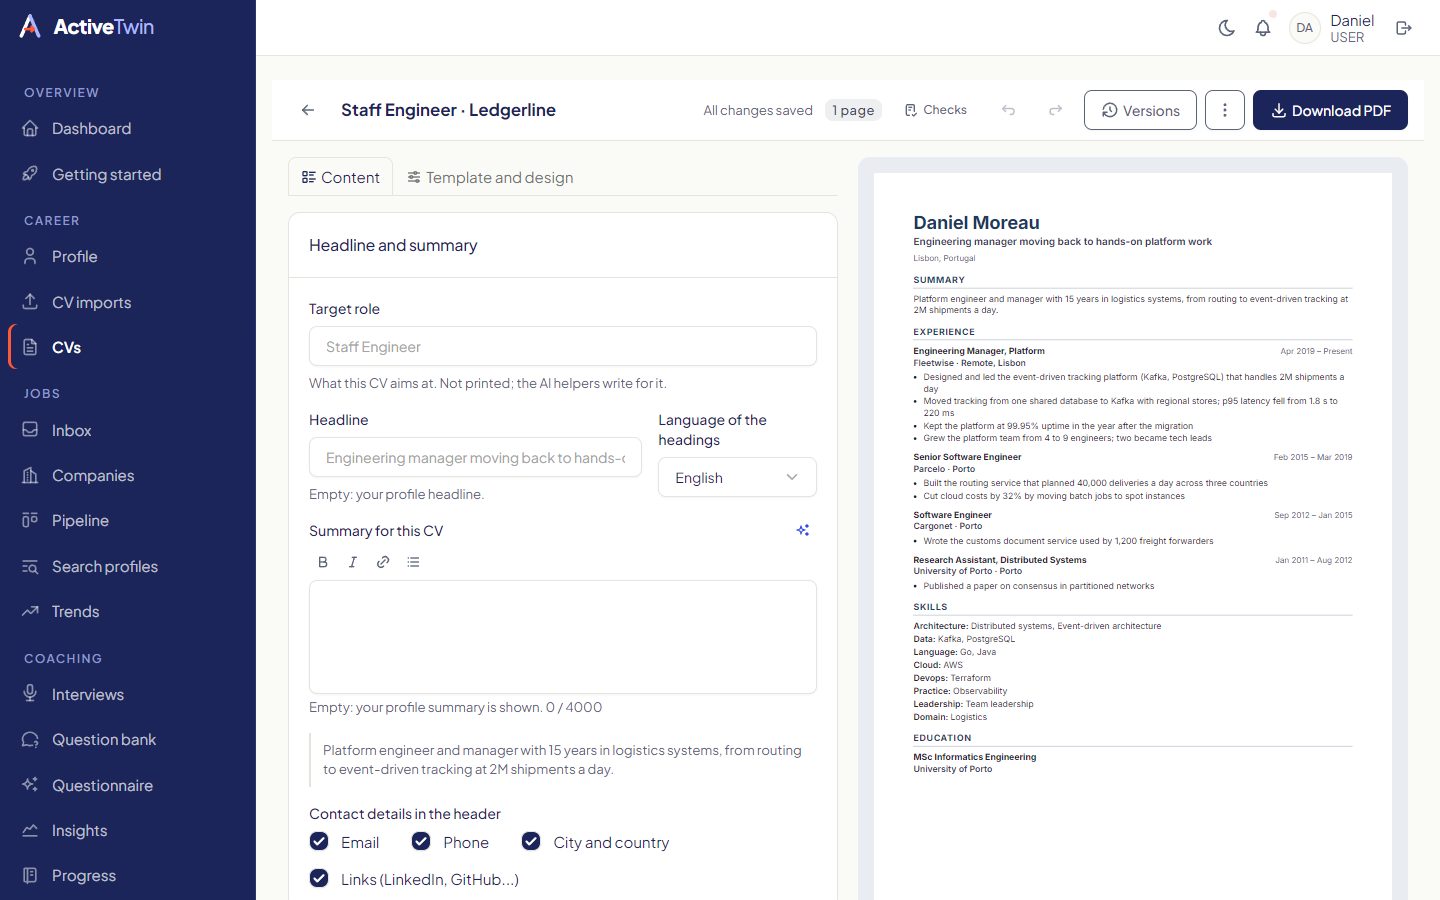Go to Companies list
Image resolution: width=1440 pixels, height=900 pixels.
[128, 475]
